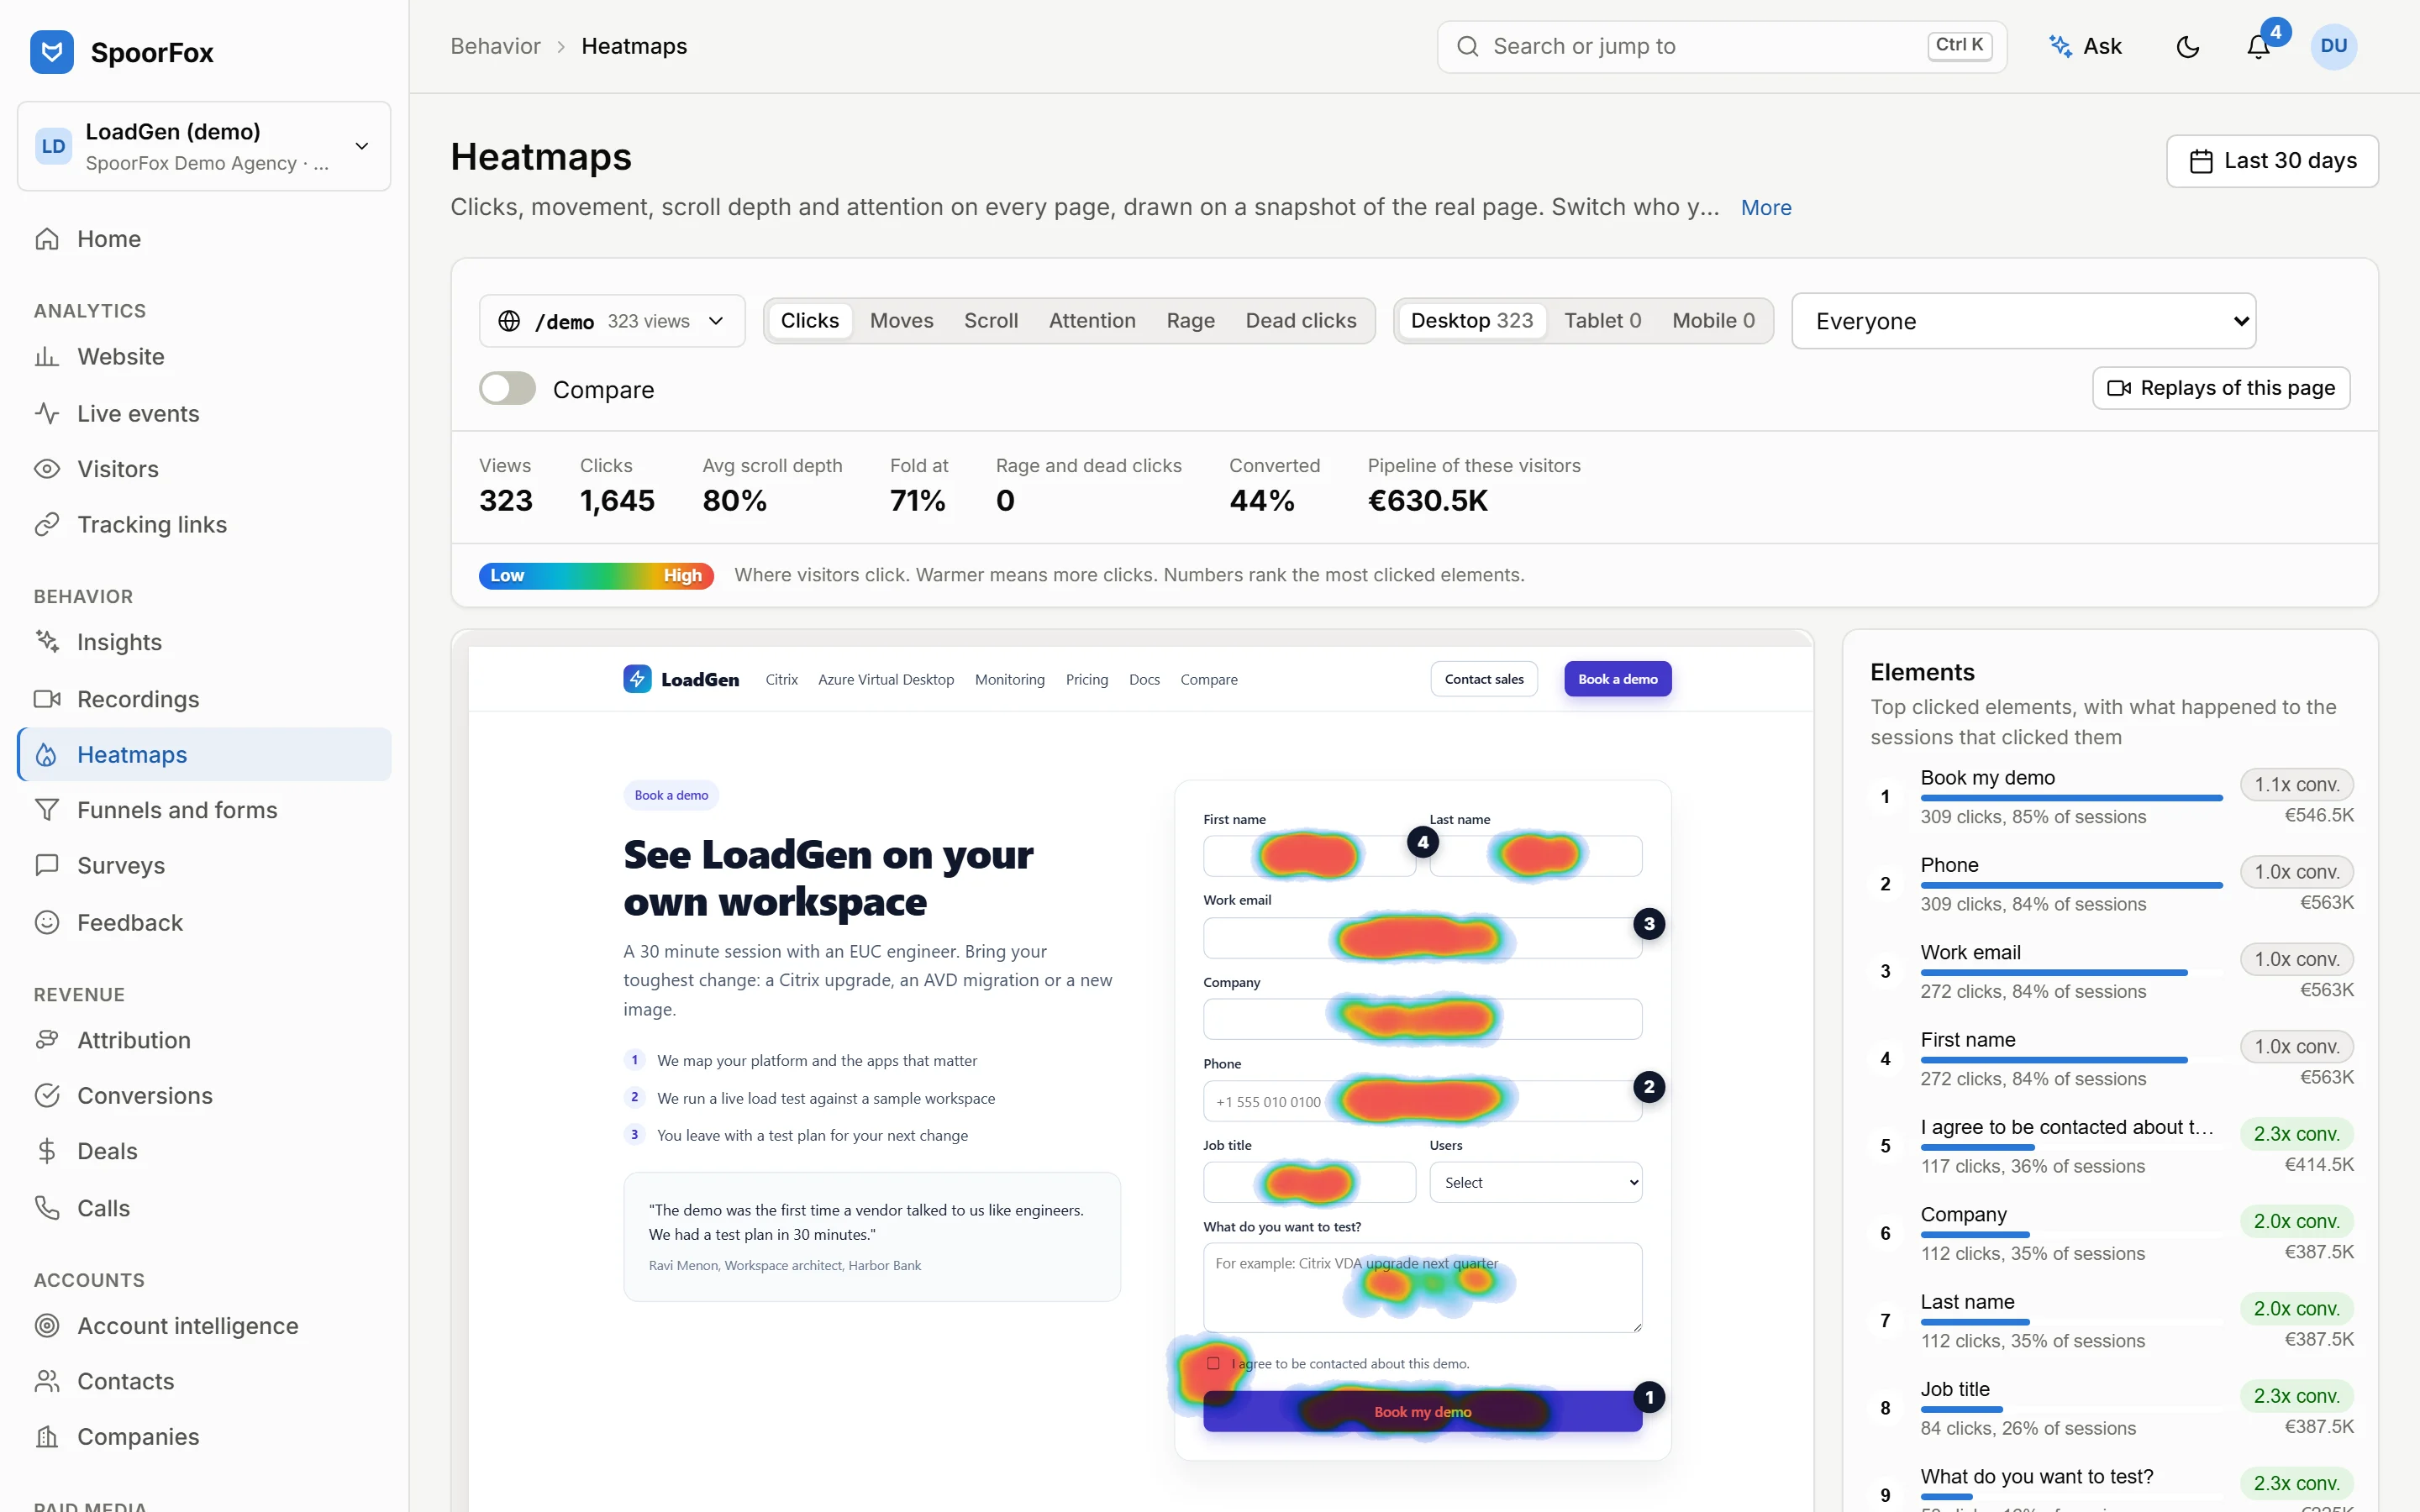Open Insights sparkle item
Image resolution: width=2420 pixels, height=1512 pixels.
(204, 642)
